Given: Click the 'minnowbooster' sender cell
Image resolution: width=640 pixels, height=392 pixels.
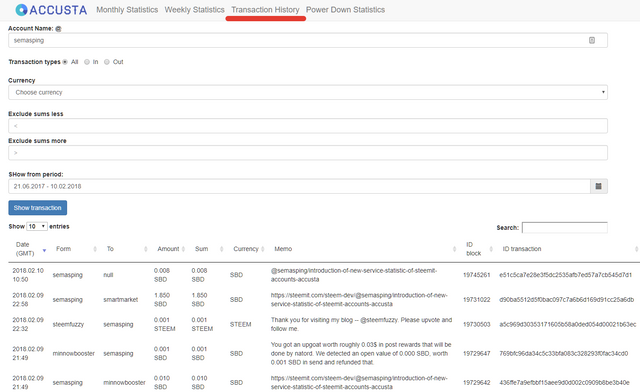Looking at the screenshot, I should point(73,354).
